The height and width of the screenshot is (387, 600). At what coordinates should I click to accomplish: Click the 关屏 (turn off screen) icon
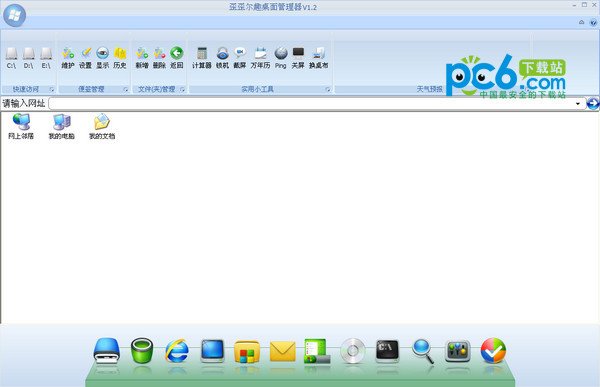tap(298, 58)
